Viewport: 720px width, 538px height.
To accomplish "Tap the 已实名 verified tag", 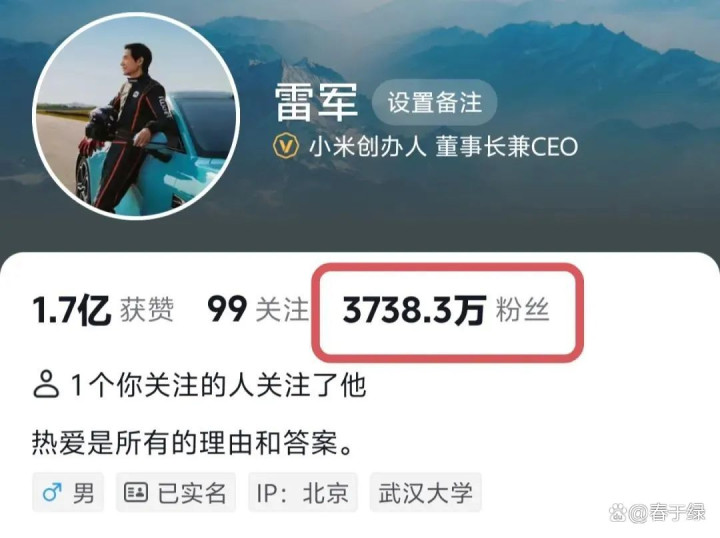I will (175, 493).
